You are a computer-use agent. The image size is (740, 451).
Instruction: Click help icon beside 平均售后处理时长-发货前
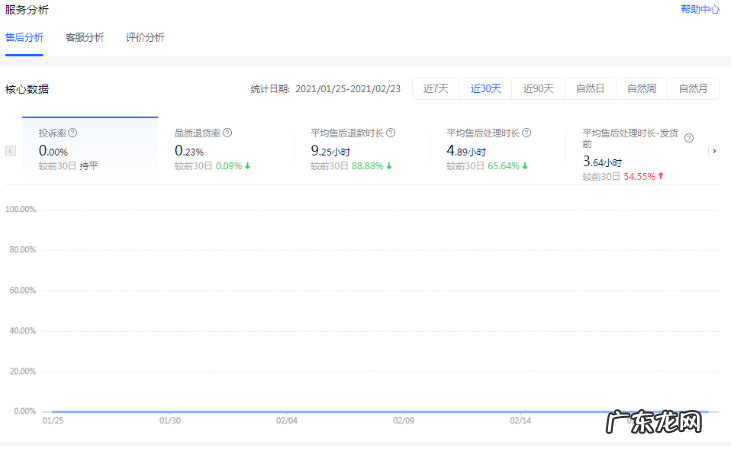(x=689, y=138)
